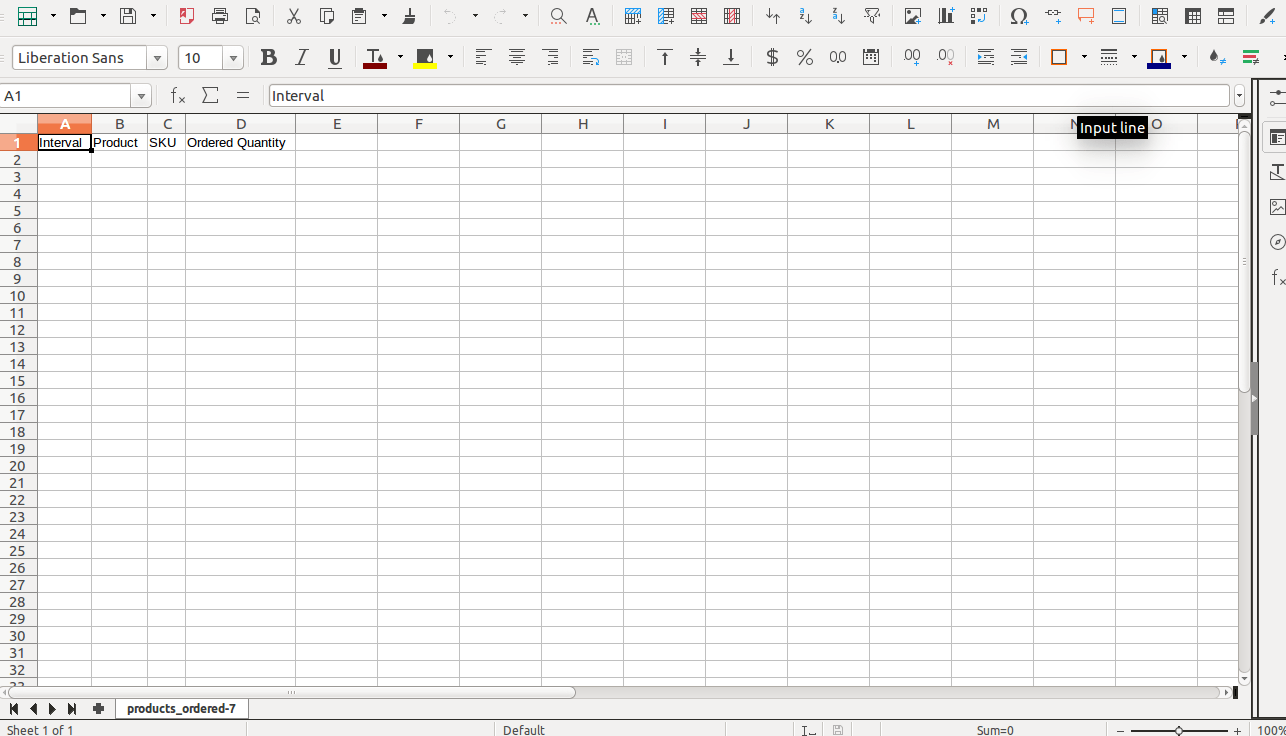Insert a hyperlink
This screenshot has width=1286, height=736.
pos(1053,16)
